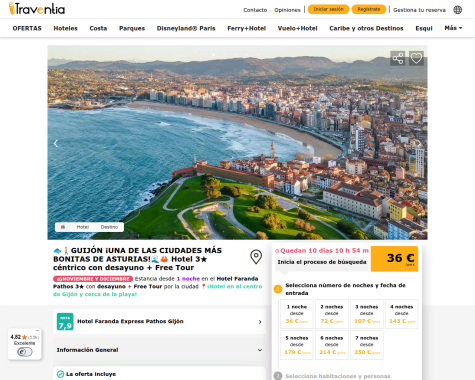Open the Hoteles menu item

point(65,28)
